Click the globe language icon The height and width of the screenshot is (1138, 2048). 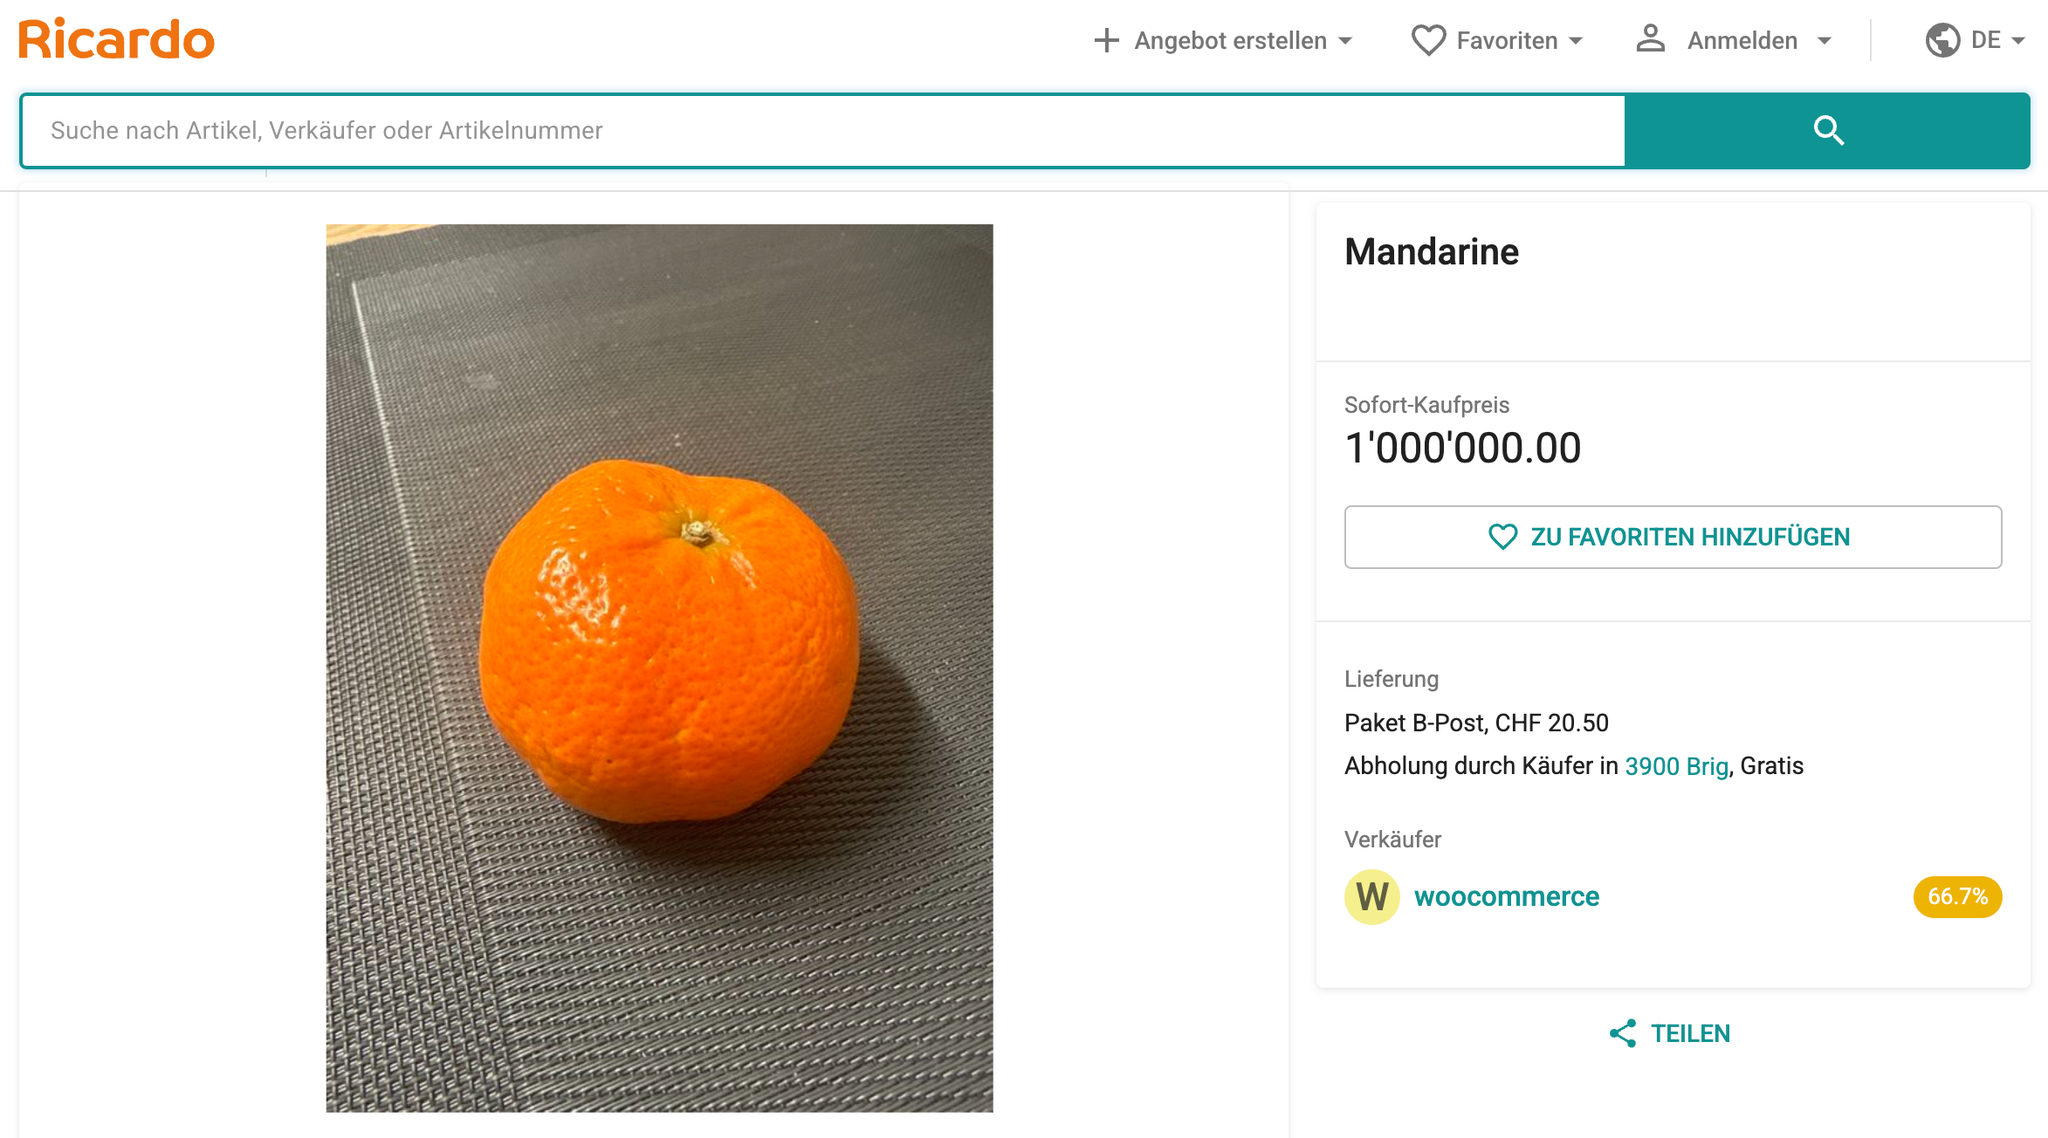[x=1942, y=41]
